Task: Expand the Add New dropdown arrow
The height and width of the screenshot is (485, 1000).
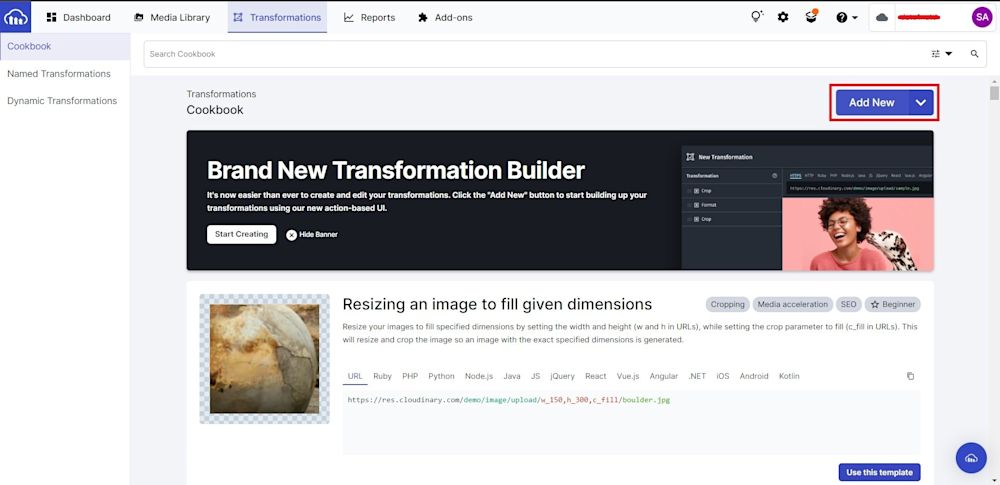Action: (x=921, y=102)
